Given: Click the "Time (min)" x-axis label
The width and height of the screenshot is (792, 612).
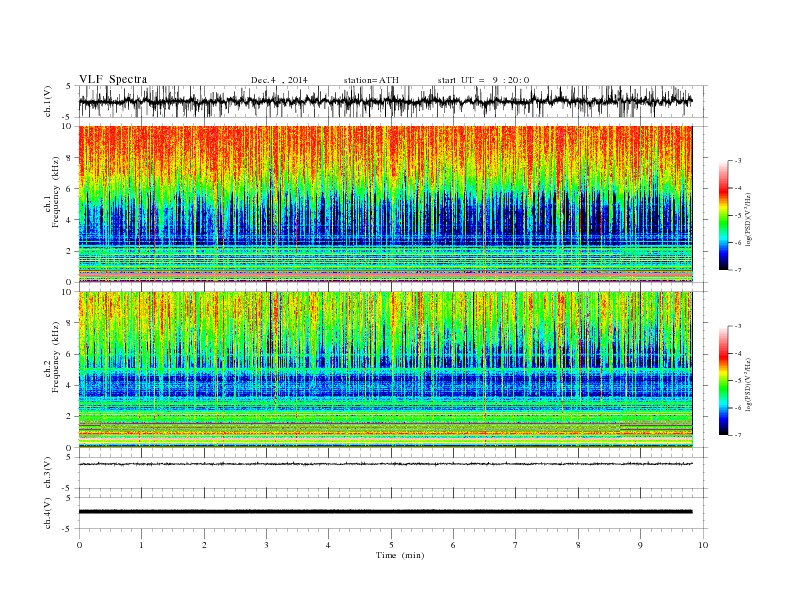Looking at the screenshot, I should coord(400,555).
